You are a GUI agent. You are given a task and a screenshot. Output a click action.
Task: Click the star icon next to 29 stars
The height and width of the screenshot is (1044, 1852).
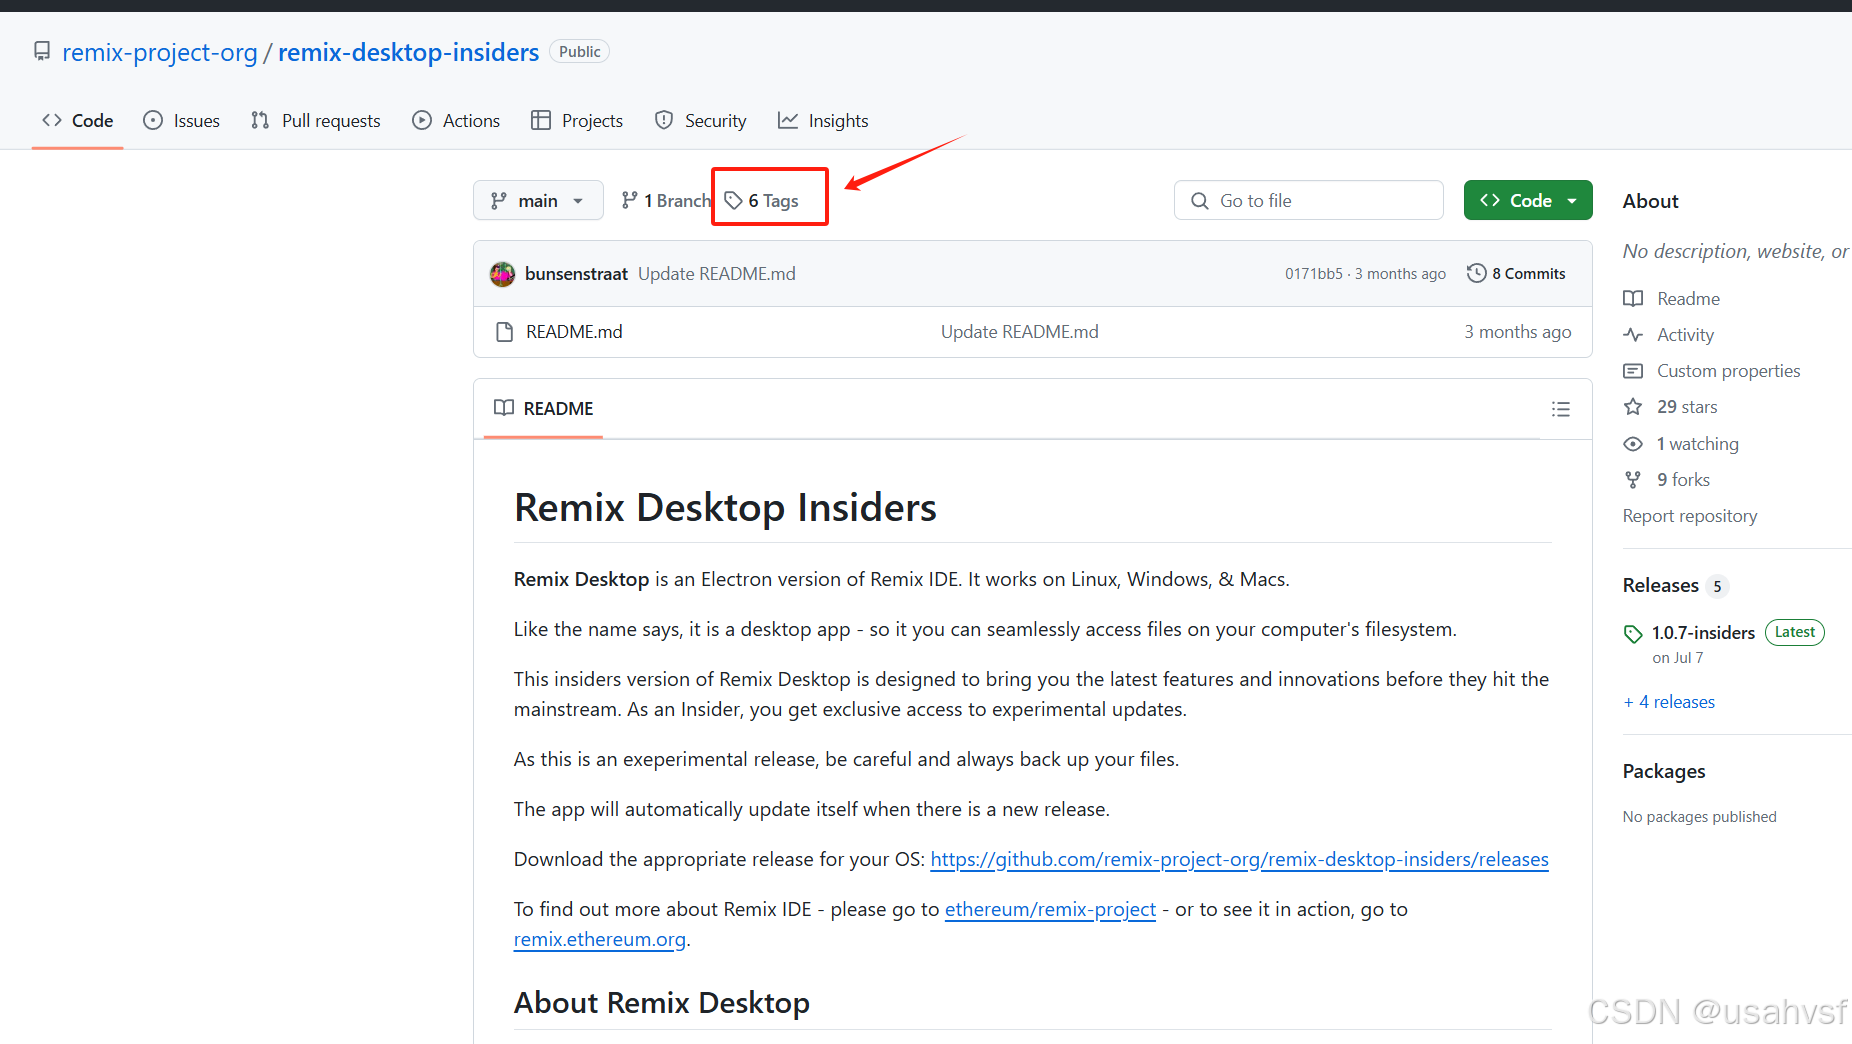coord(1633,407)
